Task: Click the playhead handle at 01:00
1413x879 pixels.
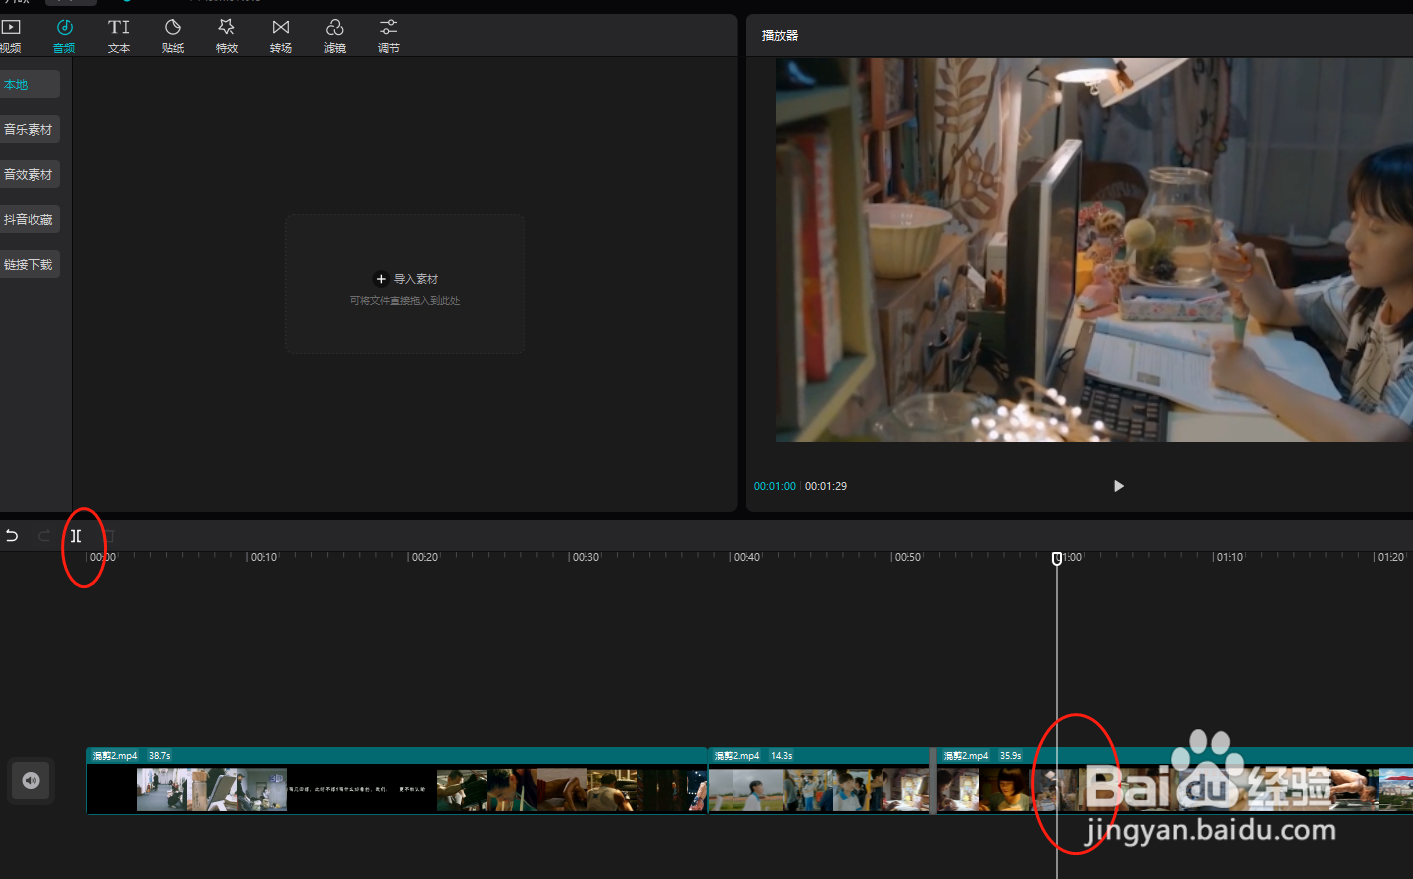Action: pos(1057,558)
